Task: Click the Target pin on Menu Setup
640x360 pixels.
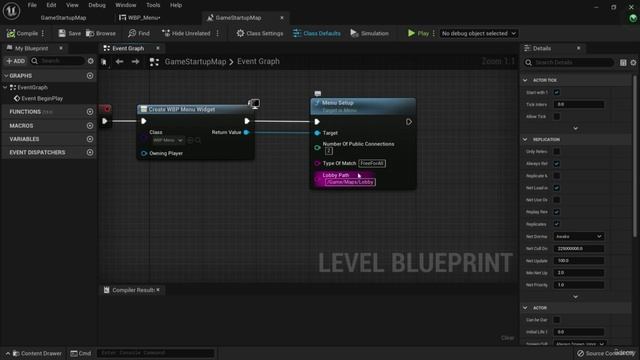Action: pyautogui.click(x=317, y=133)
